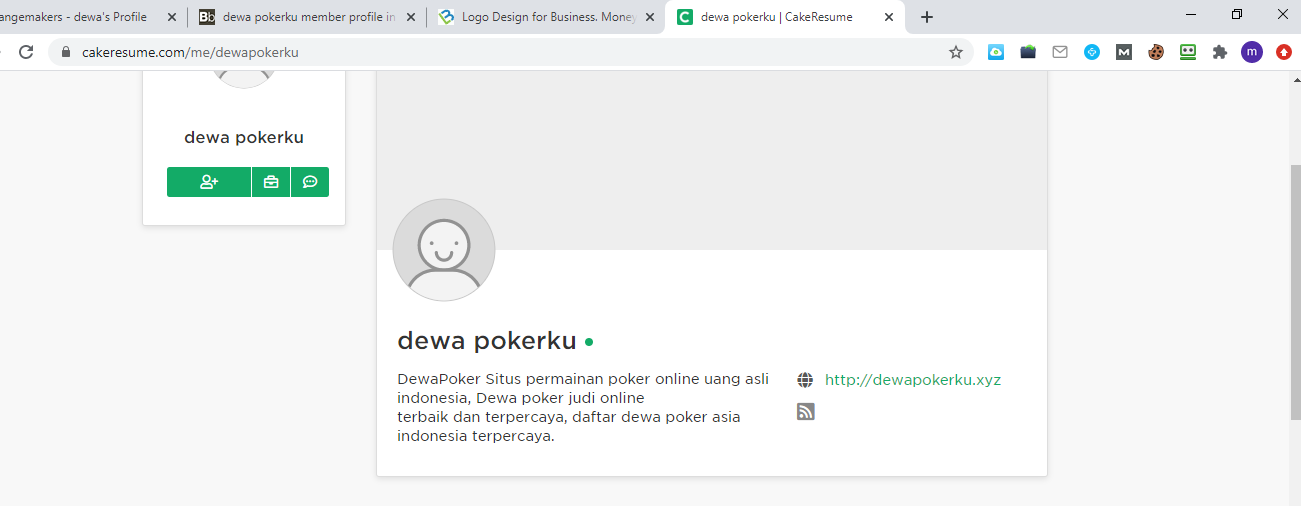Open the cookie extension icon
This screenshot has height=506, width=1301.
pos(1156,52)
